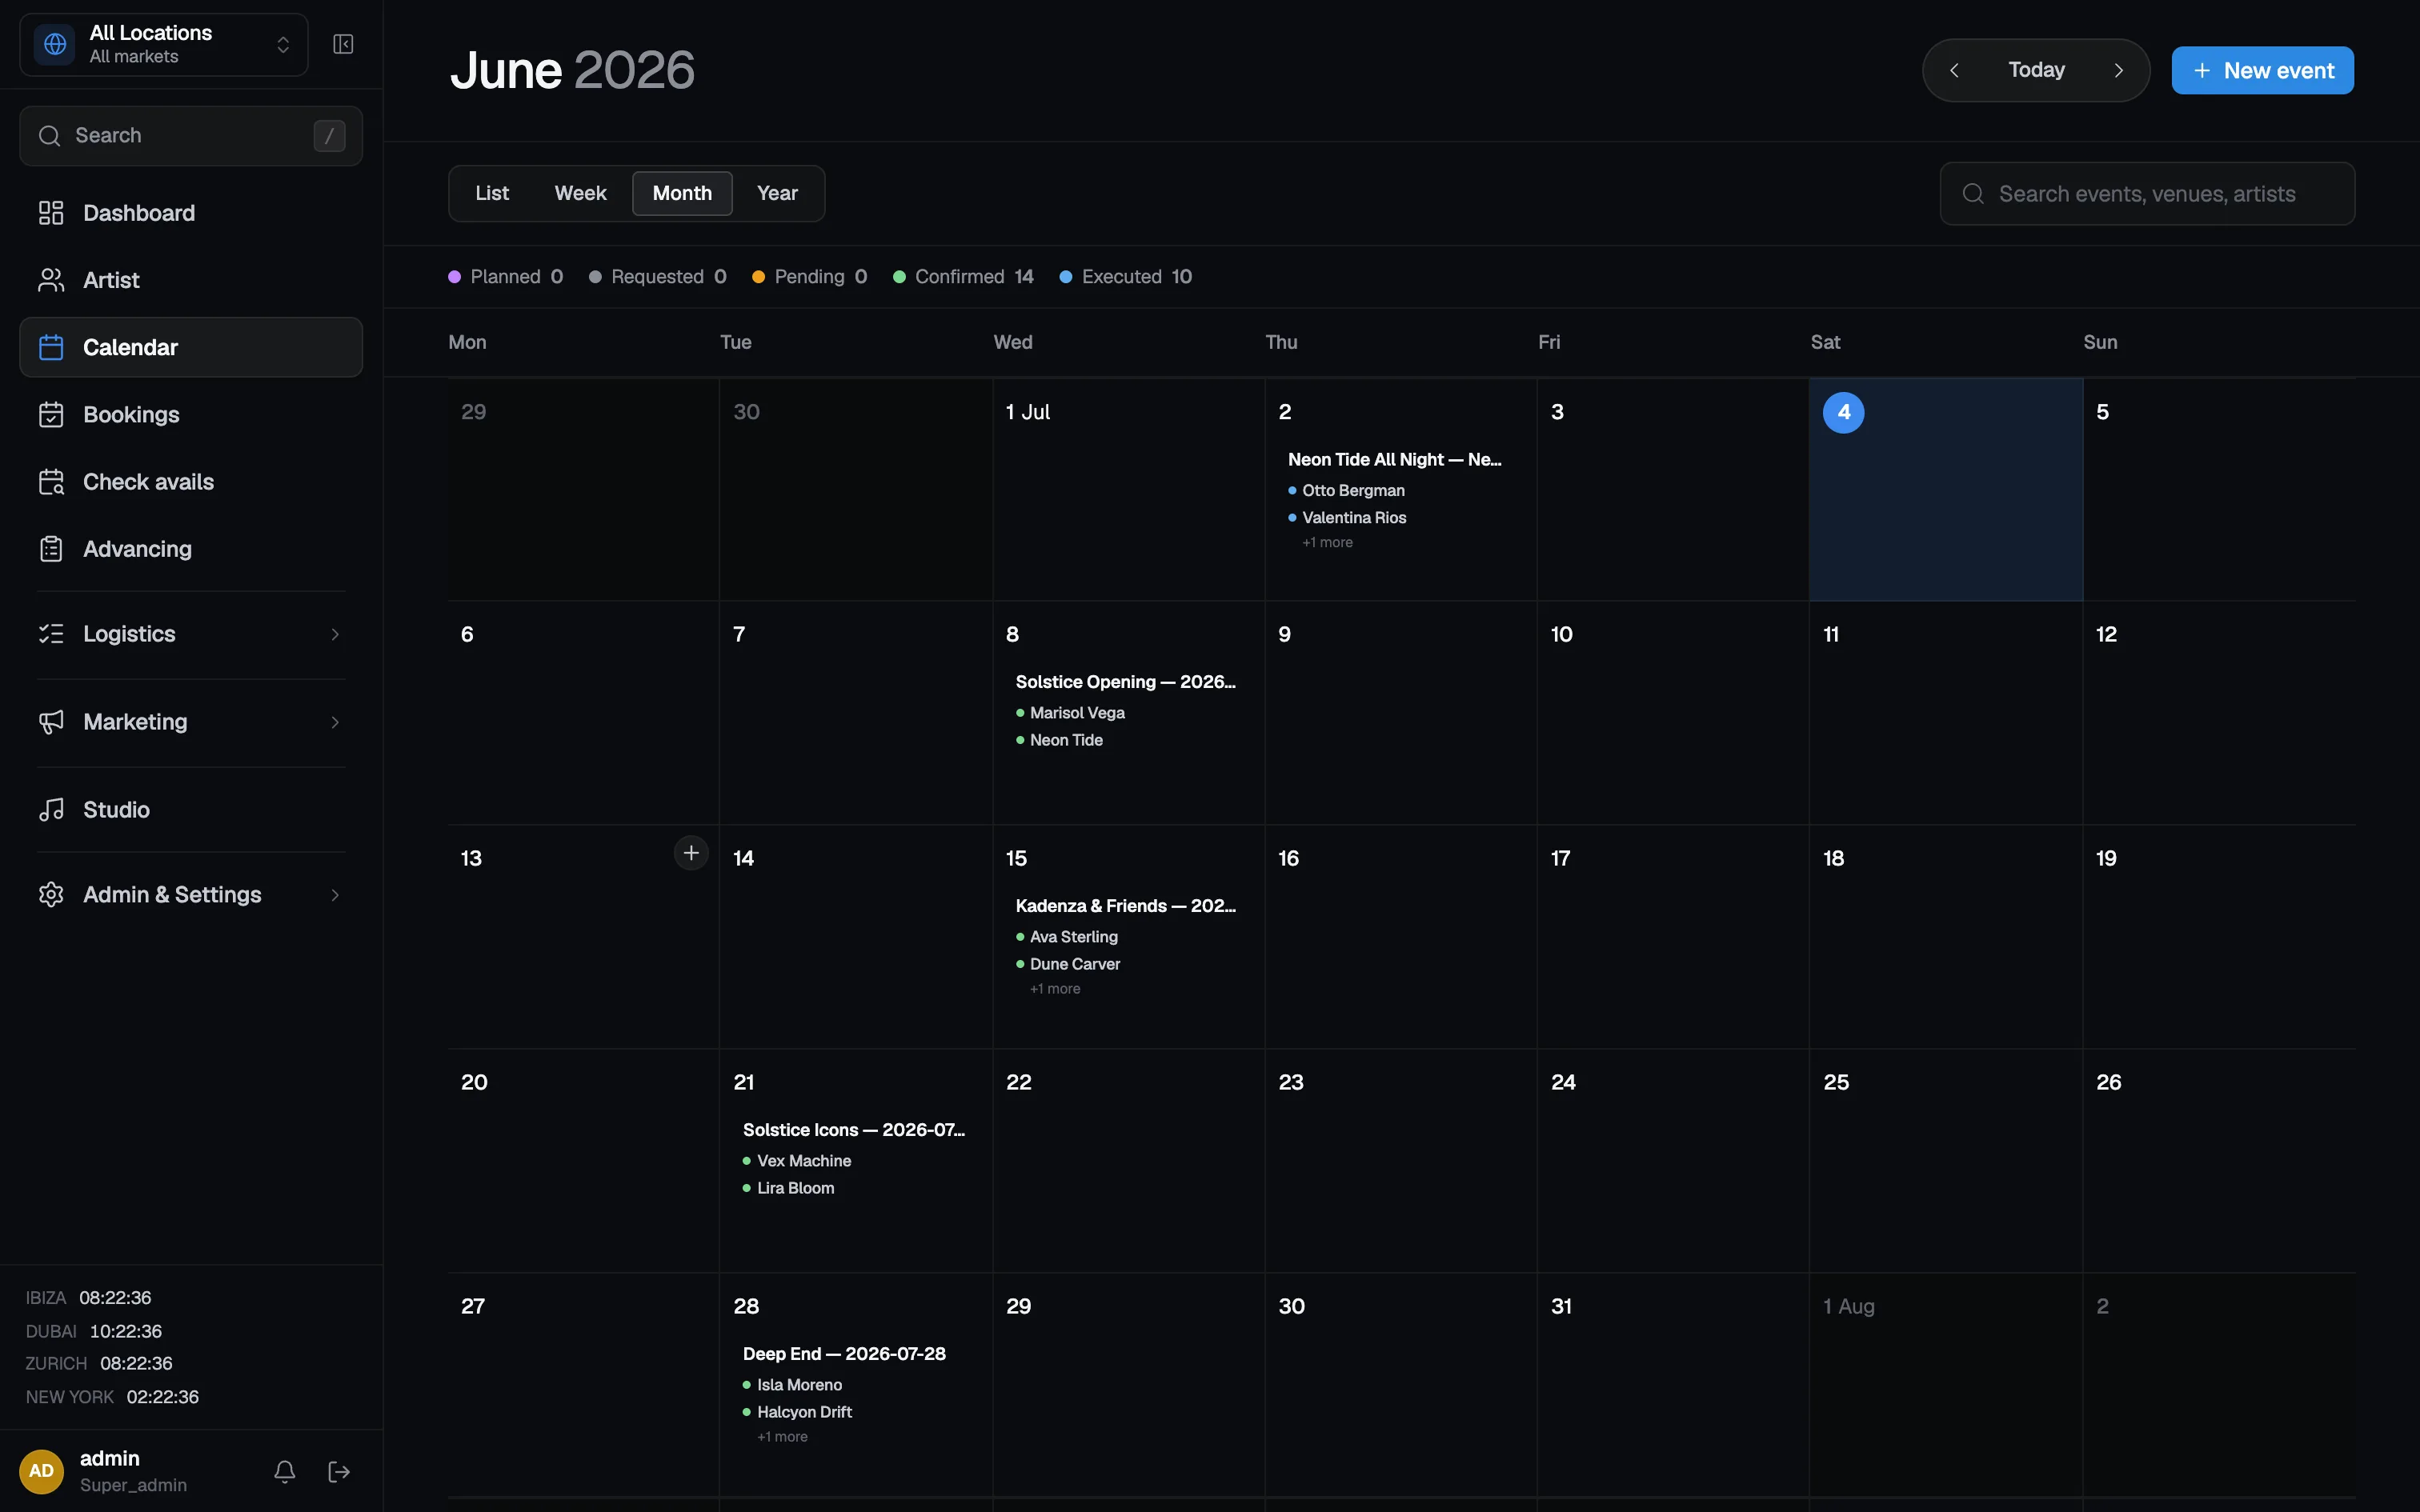Expand the Logistics chevron

(x=335, y=634)
